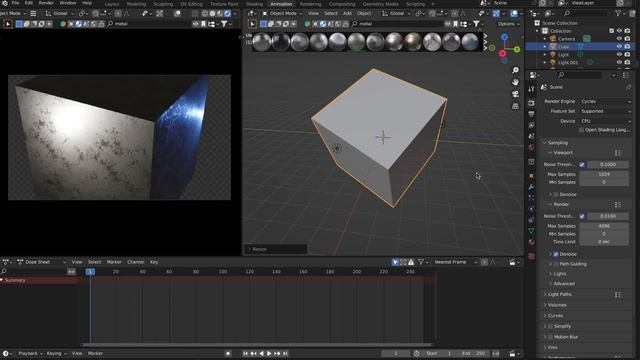This screenshot has width=640, height=360.
Task: Click the red X axis on navigation gizmo
Action: [x=502, y=53]
